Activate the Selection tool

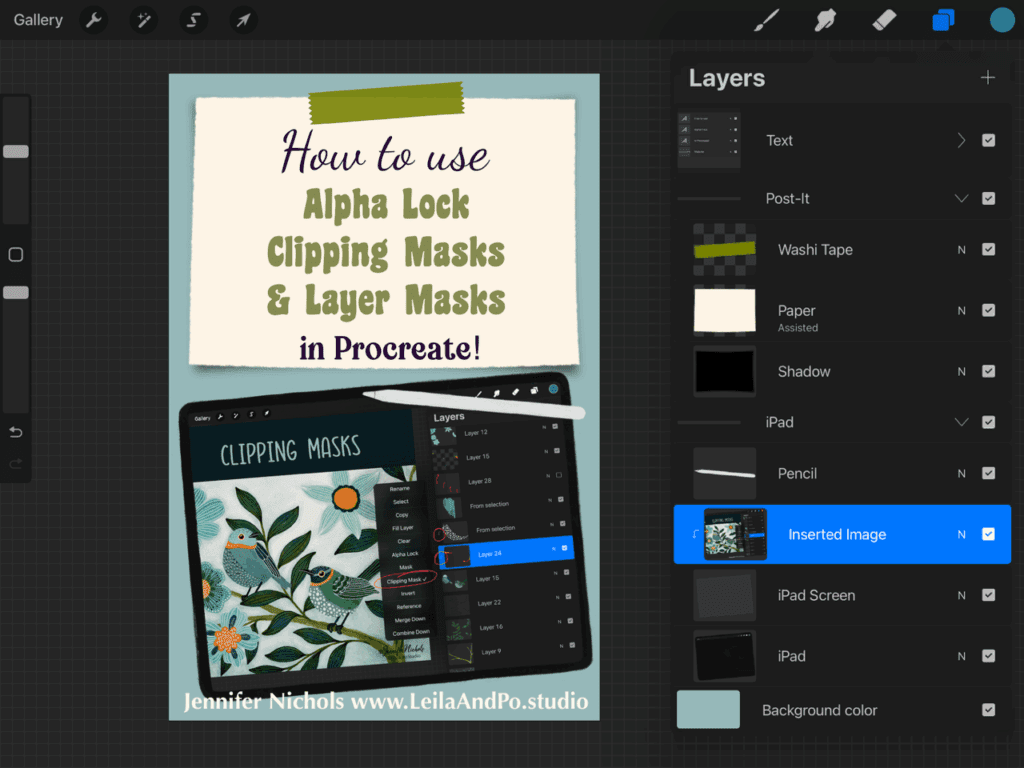[193, 20]
